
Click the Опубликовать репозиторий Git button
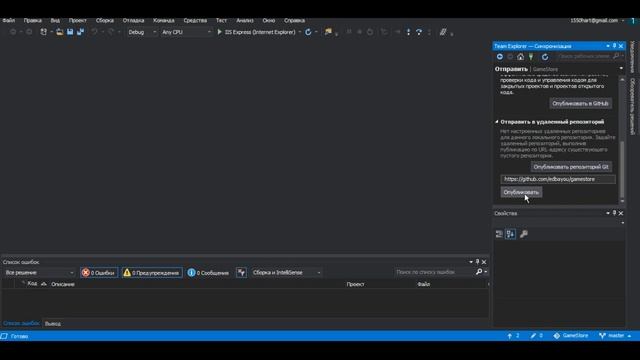[x=571, y=167]
